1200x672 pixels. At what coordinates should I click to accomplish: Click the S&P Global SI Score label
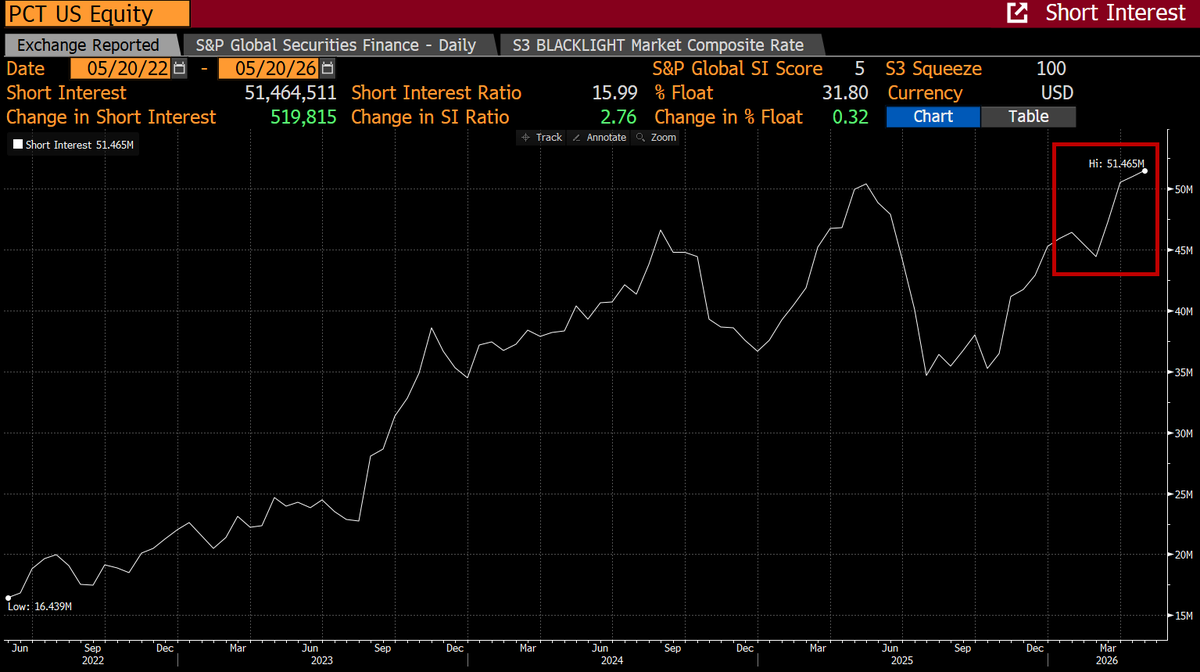click(737, 69)
